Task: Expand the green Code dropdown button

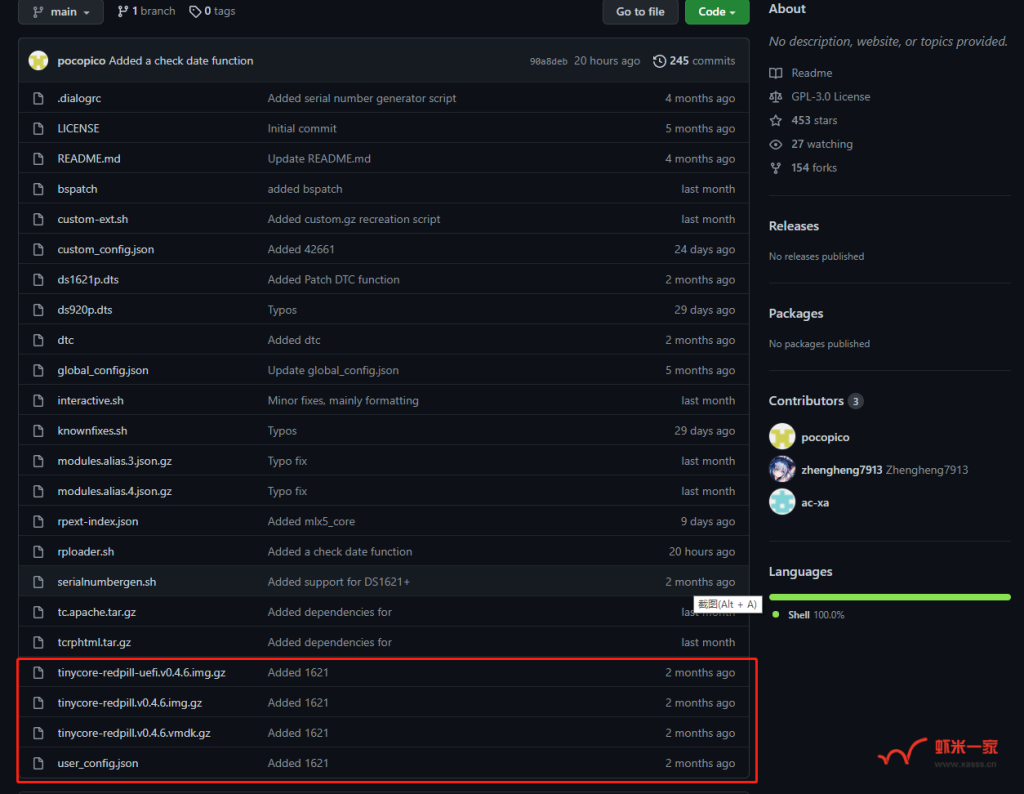Action: pos(716,11)
